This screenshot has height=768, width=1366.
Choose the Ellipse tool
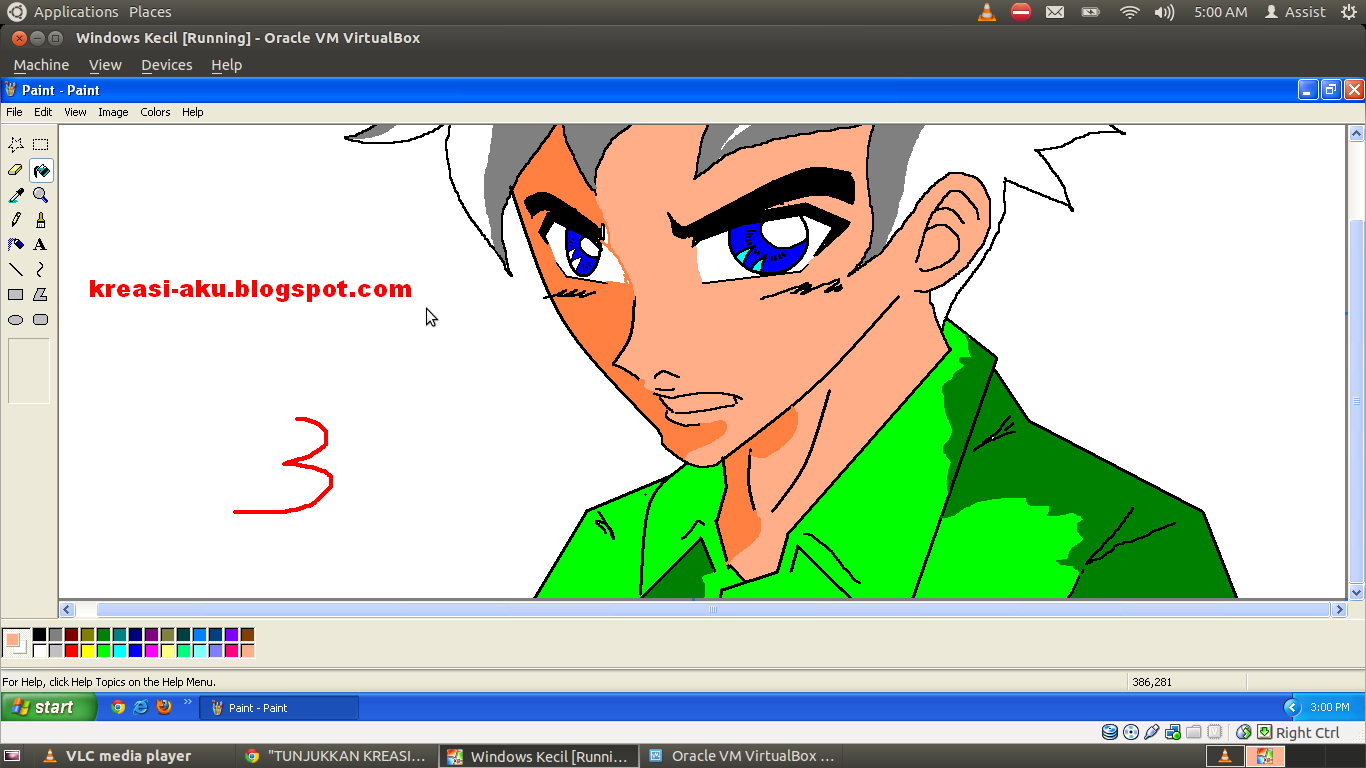click(x=16, y=320)
